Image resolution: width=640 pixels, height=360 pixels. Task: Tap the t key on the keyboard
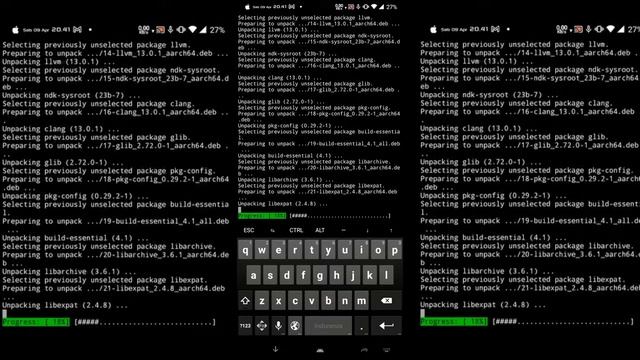[x=311, y=249]
